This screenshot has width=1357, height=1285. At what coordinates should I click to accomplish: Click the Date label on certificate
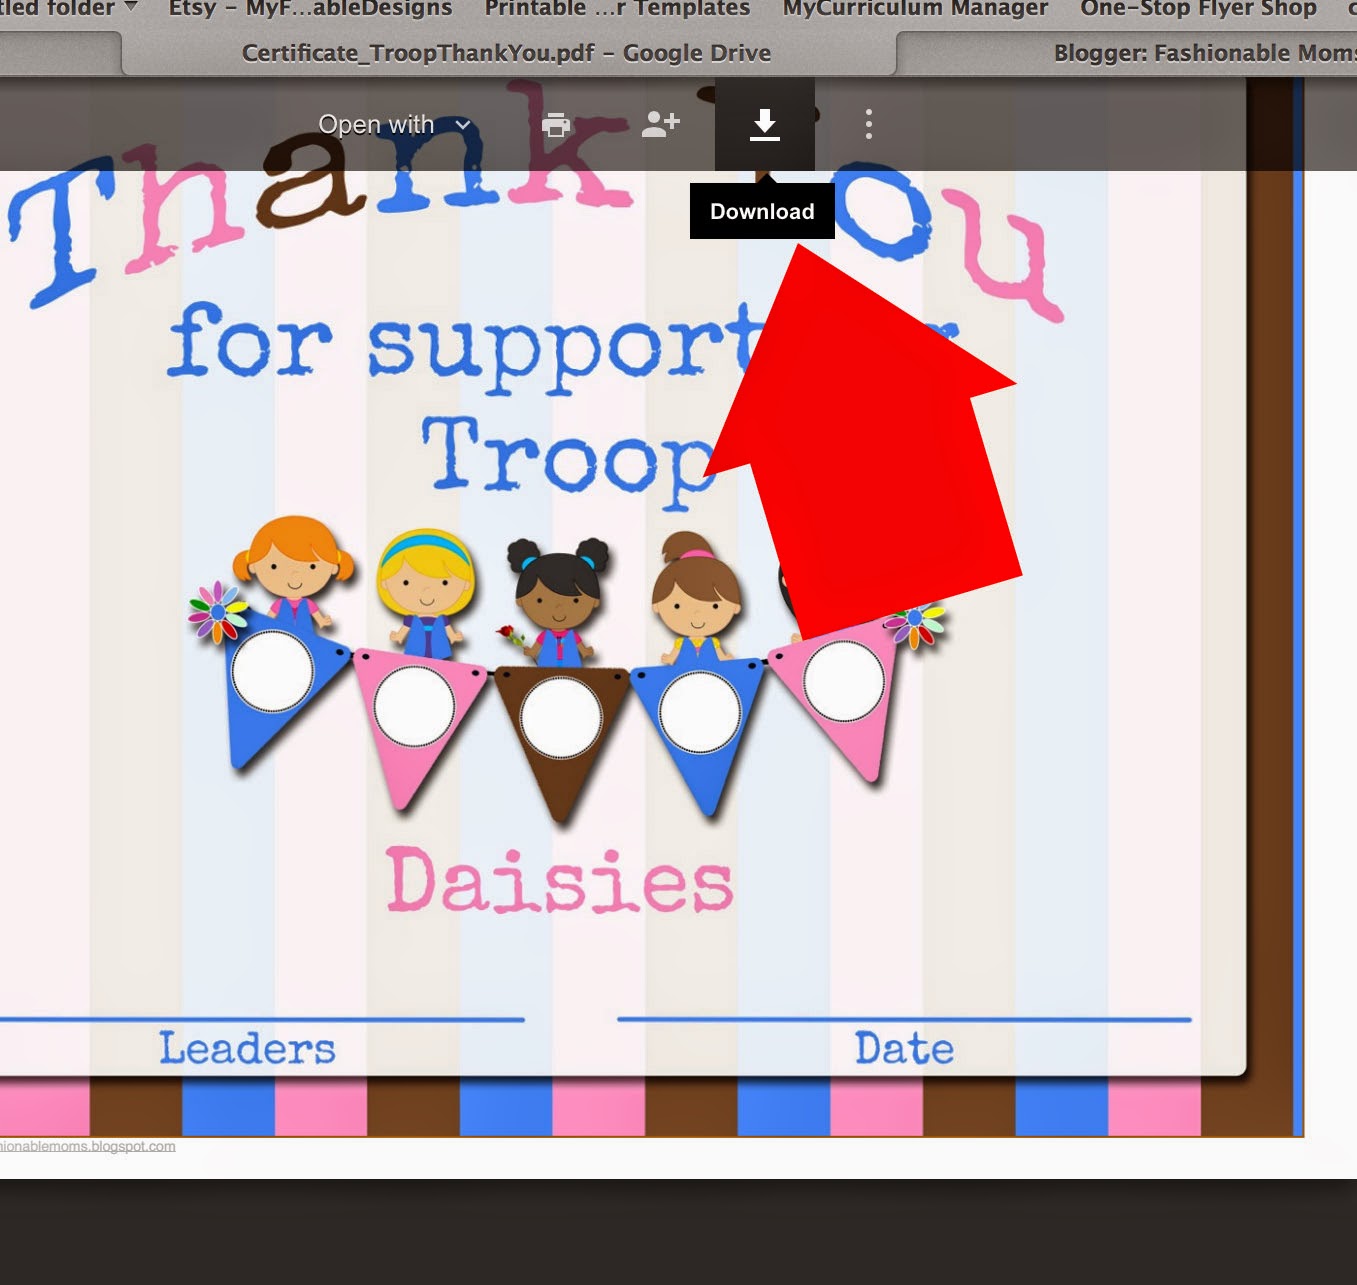click(904, 1048)
